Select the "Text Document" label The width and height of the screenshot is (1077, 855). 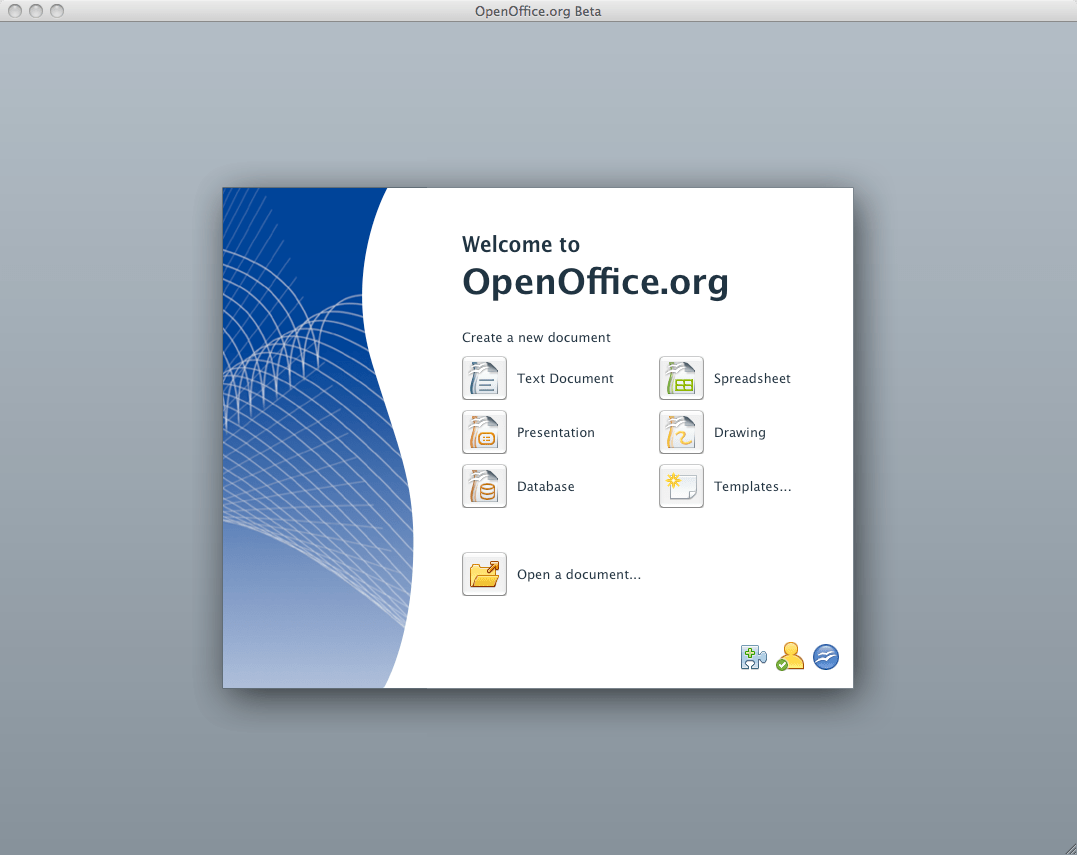pos(565,378)
